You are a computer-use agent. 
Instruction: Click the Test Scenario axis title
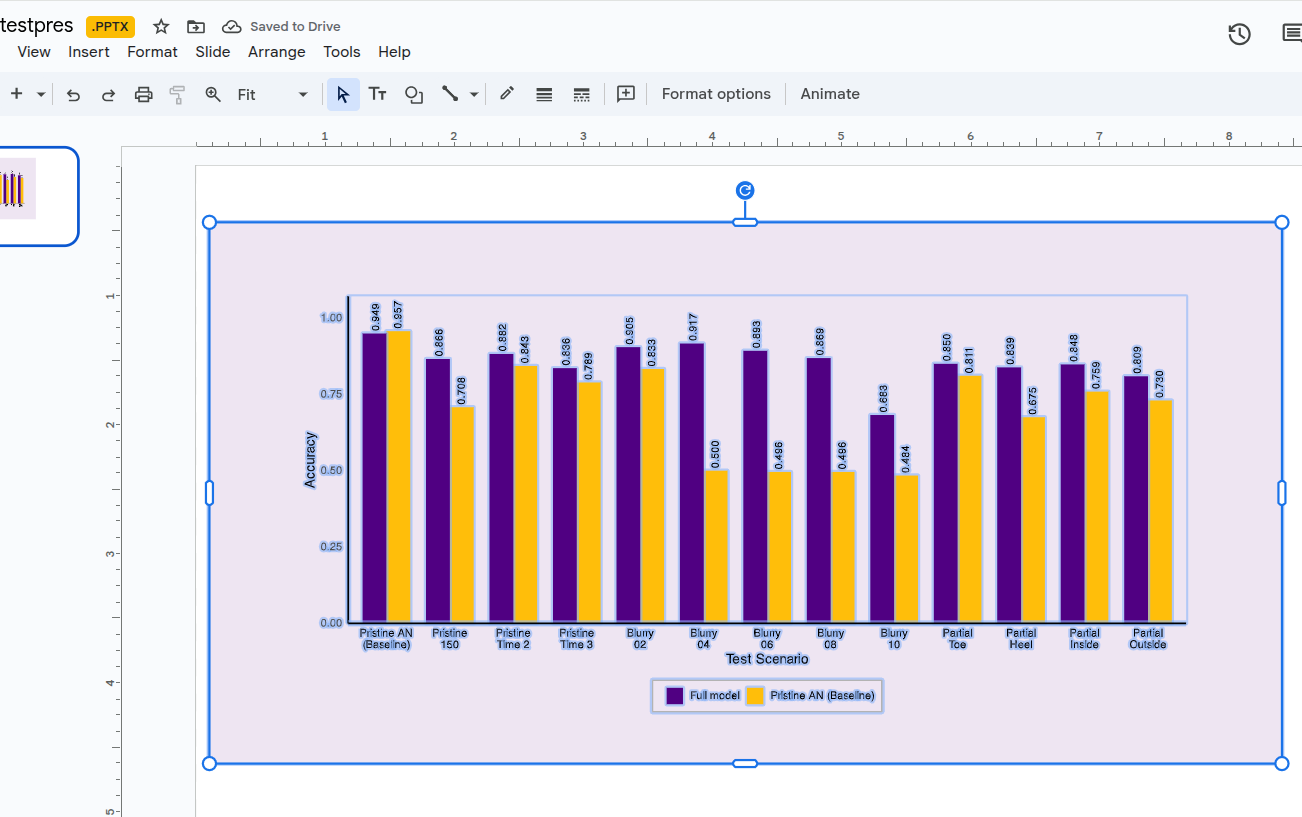tap(767, 659)
